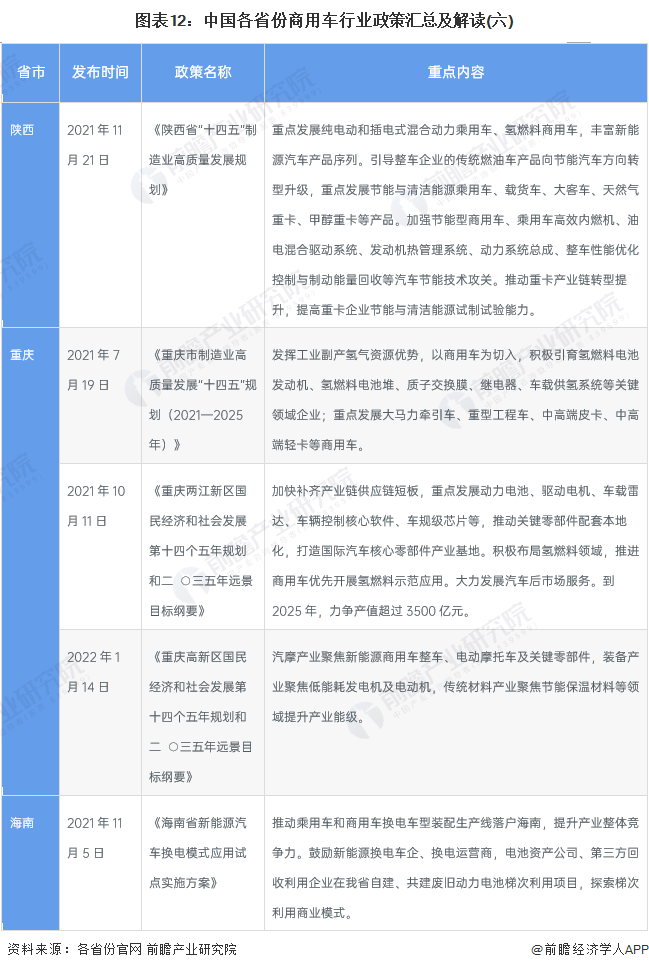649x970 pixels.
Task: Open the 海南省新能源汽车换电模式 policy name
Action: coord(203,852)
